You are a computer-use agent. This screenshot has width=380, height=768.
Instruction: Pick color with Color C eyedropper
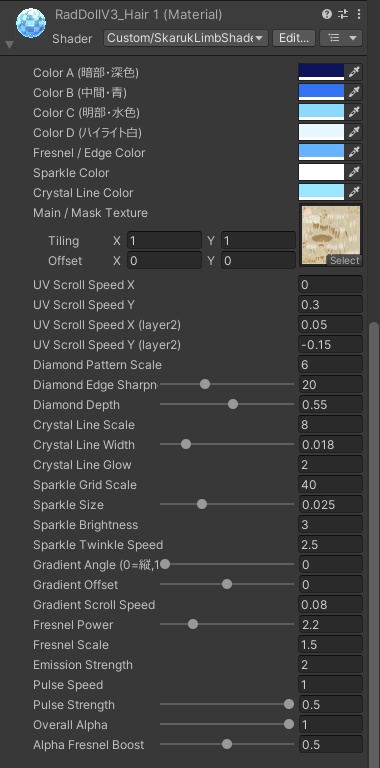[354, 113]
